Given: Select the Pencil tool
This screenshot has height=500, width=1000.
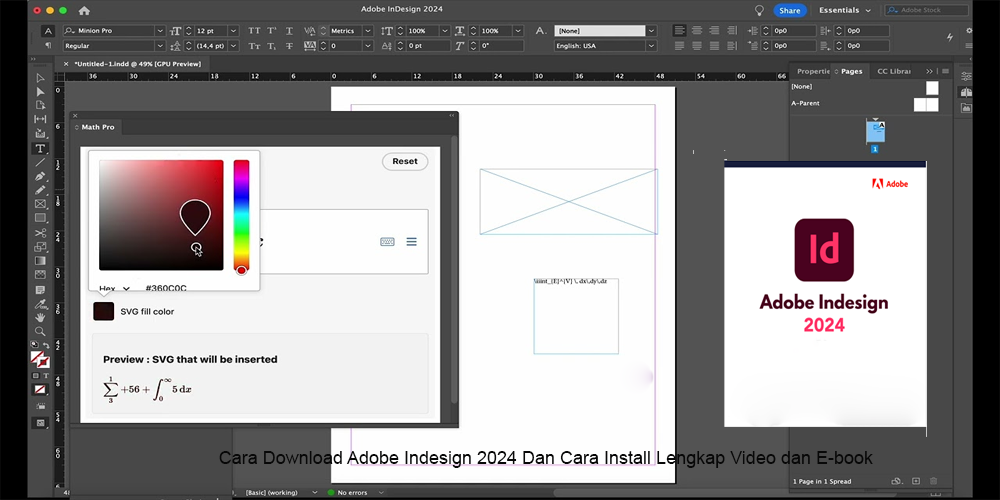Looking at the screenshot, I should 40,190.
